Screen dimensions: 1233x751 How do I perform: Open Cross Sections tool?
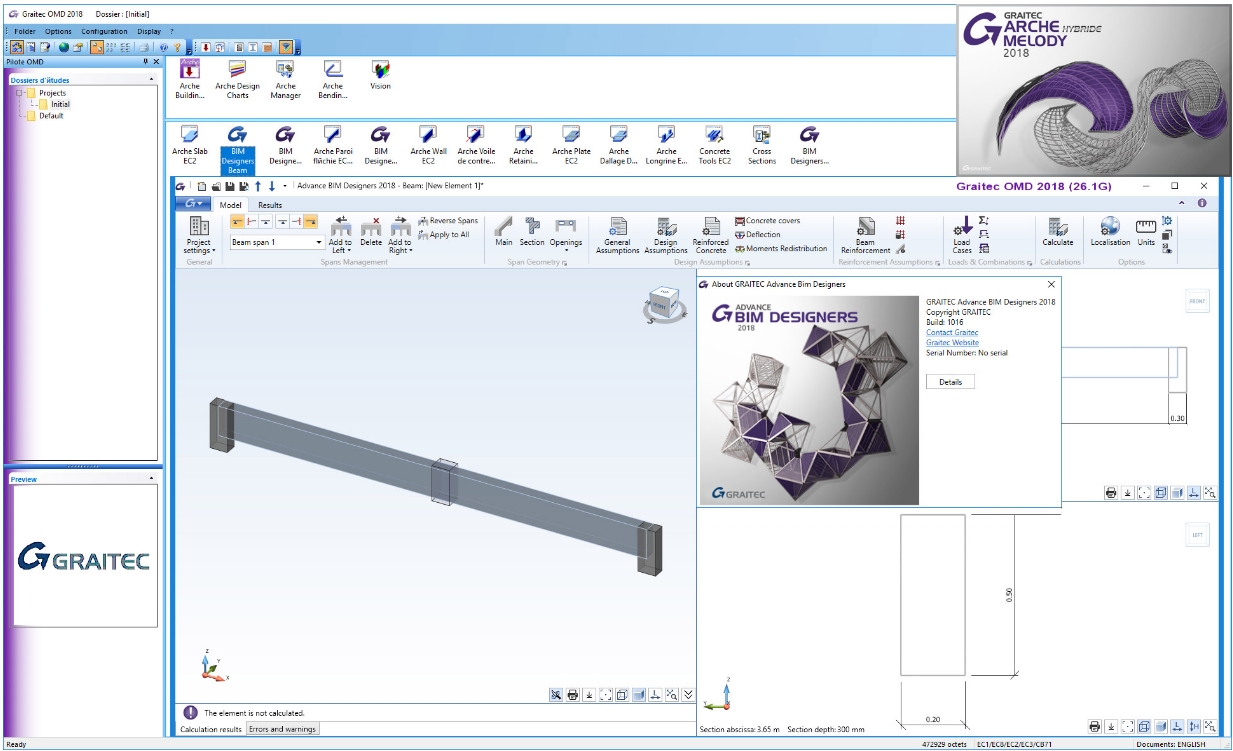coord(762,145)
